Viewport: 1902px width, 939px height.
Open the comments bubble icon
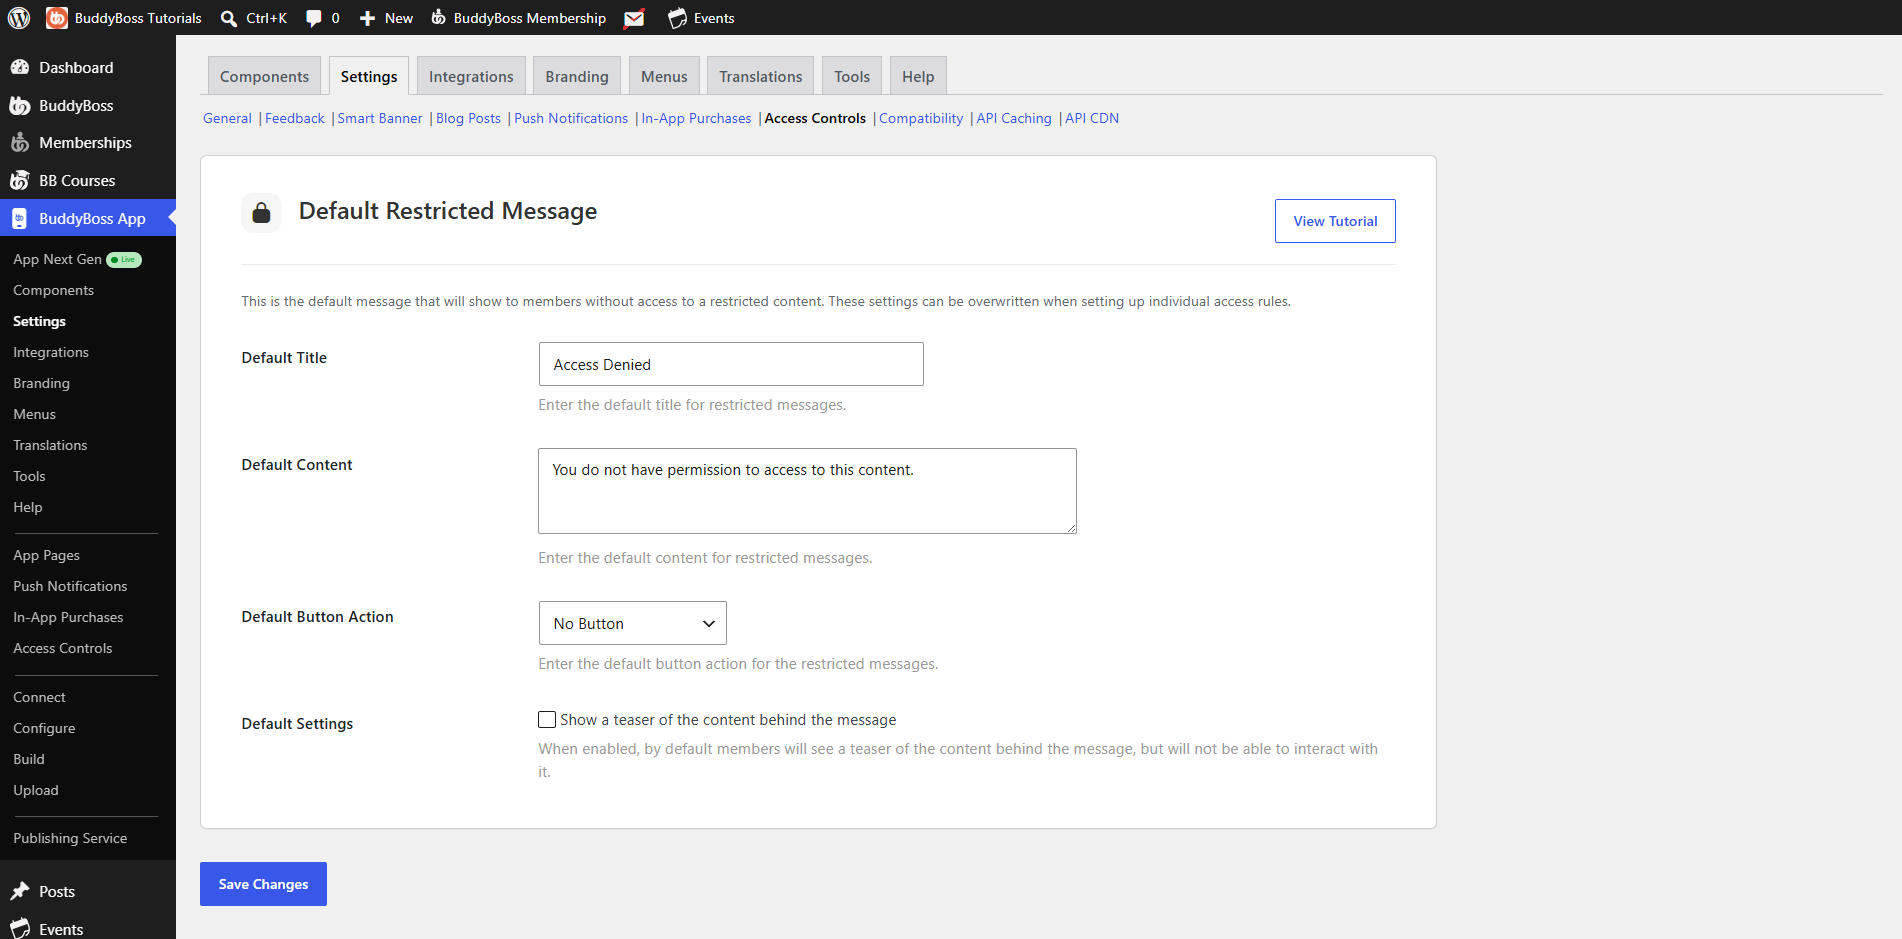click(314, 18)
